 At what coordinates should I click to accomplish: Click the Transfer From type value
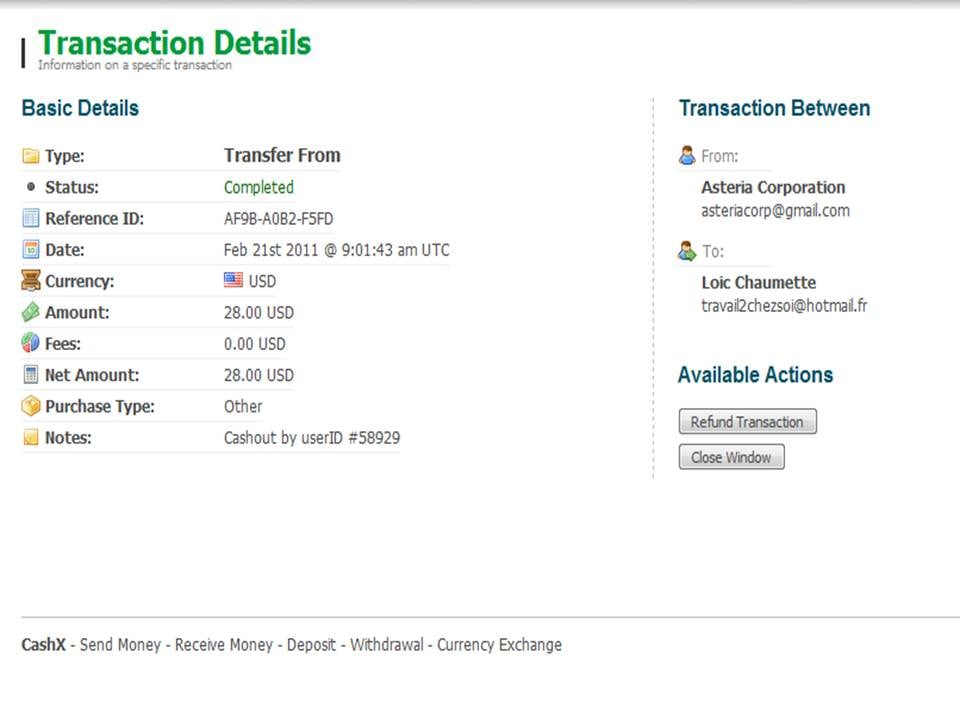[x=282, y=156]
